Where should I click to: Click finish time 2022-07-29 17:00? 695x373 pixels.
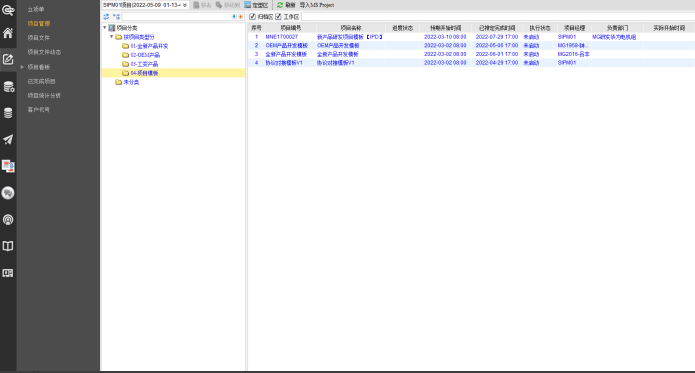click(497, 37)
